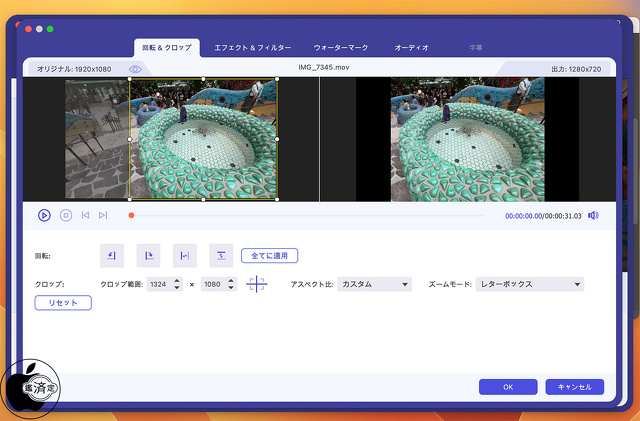Decrease crop width with the down arrow

pos(177,287)
